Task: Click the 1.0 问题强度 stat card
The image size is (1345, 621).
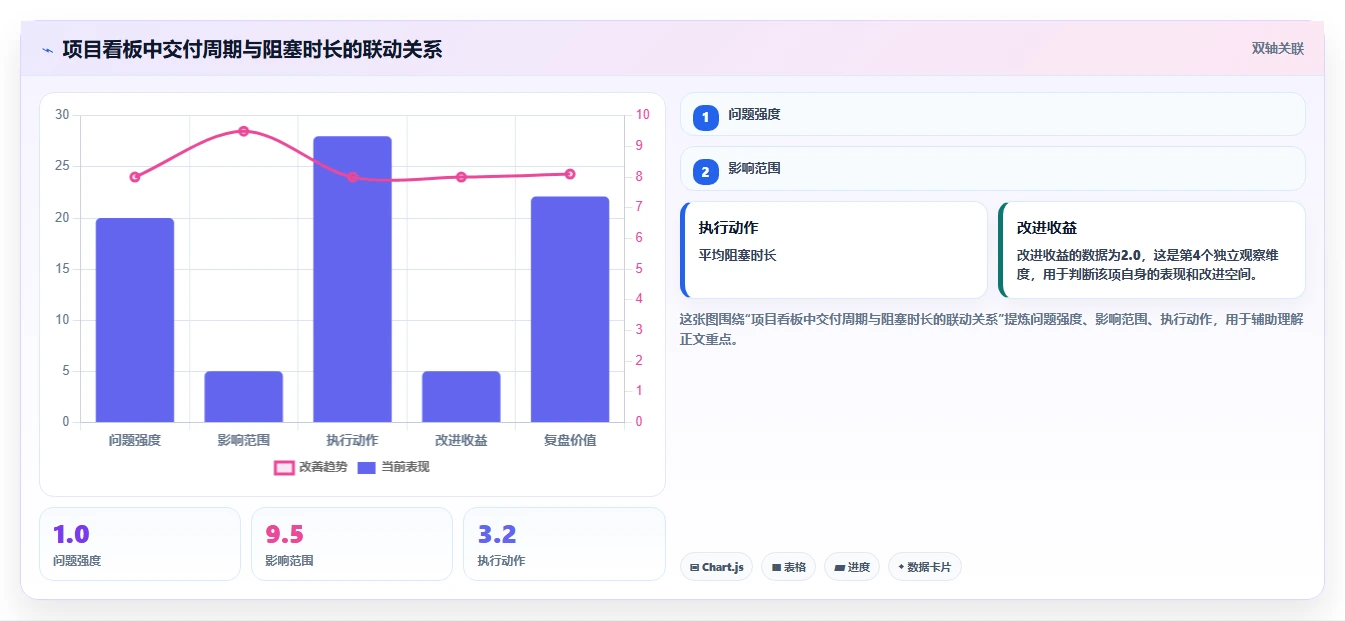Action: coord(140,544)
